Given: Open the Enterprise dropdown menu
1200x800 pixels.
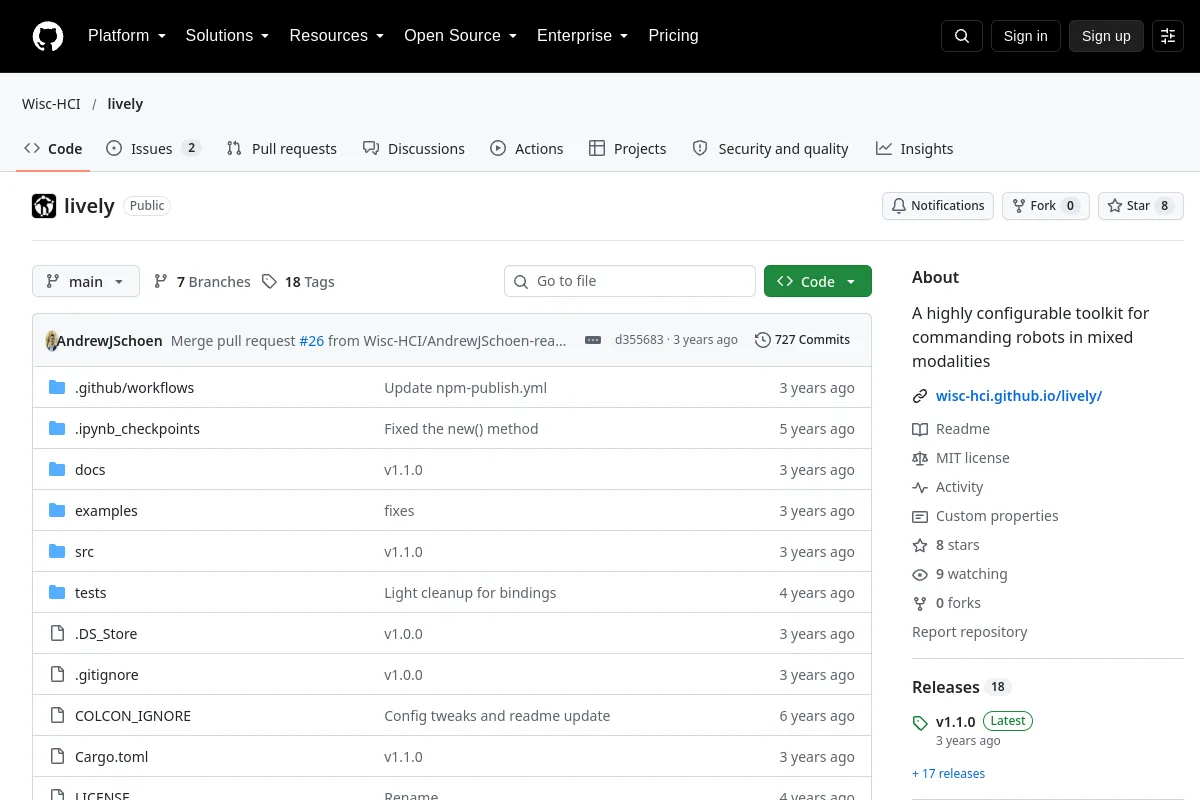Looking at the screenshot, I should 583,36.
